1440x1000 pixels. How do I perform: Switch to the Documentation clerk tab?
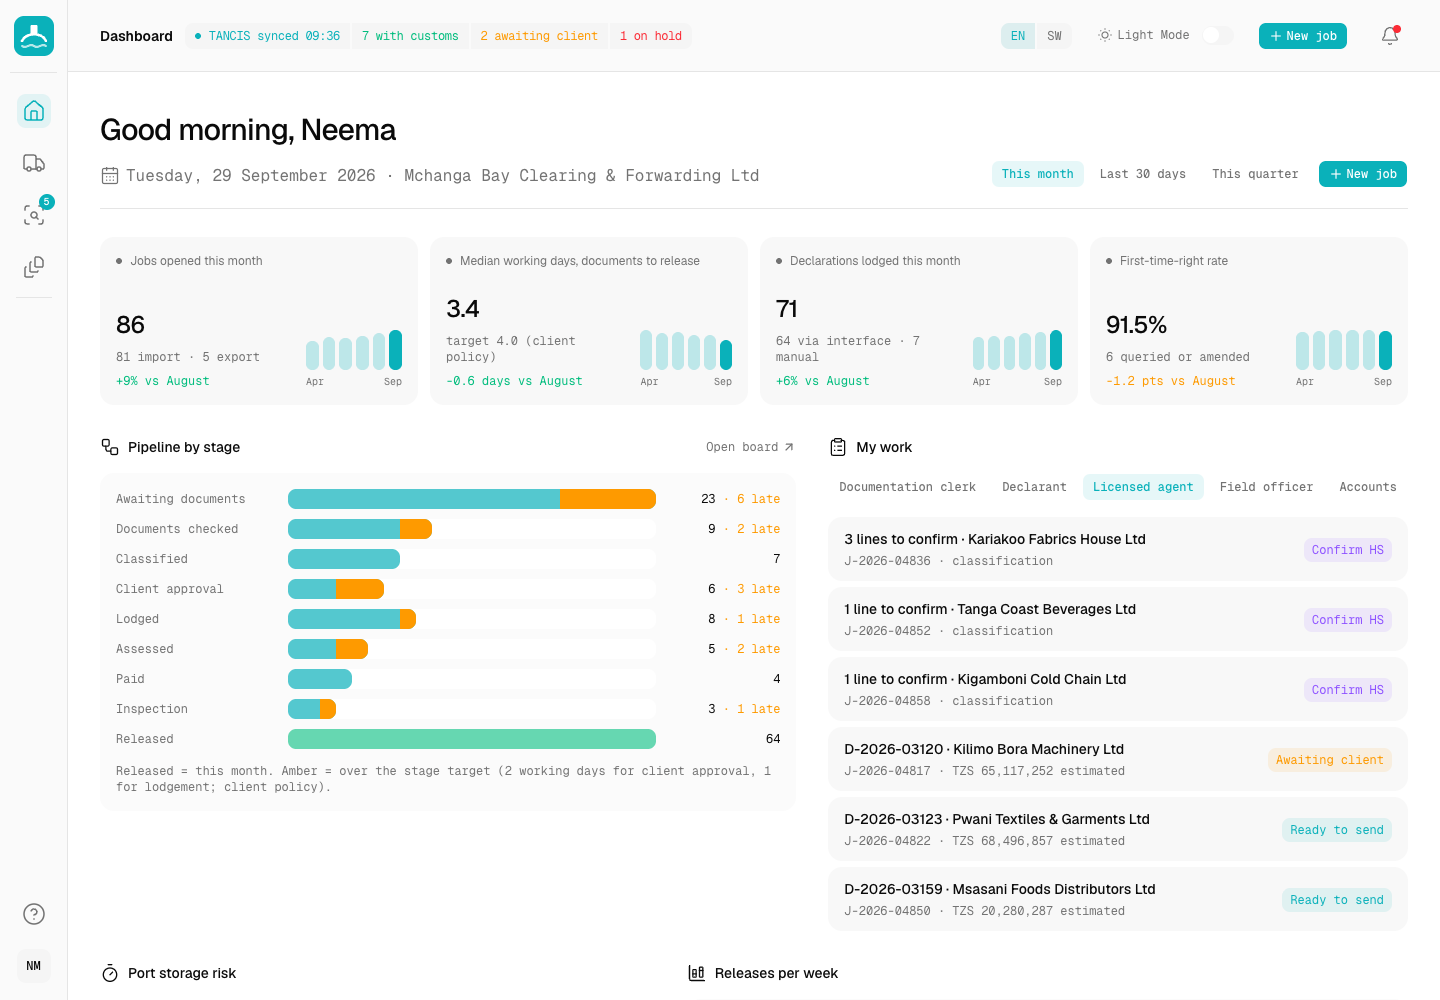[908, 487]
